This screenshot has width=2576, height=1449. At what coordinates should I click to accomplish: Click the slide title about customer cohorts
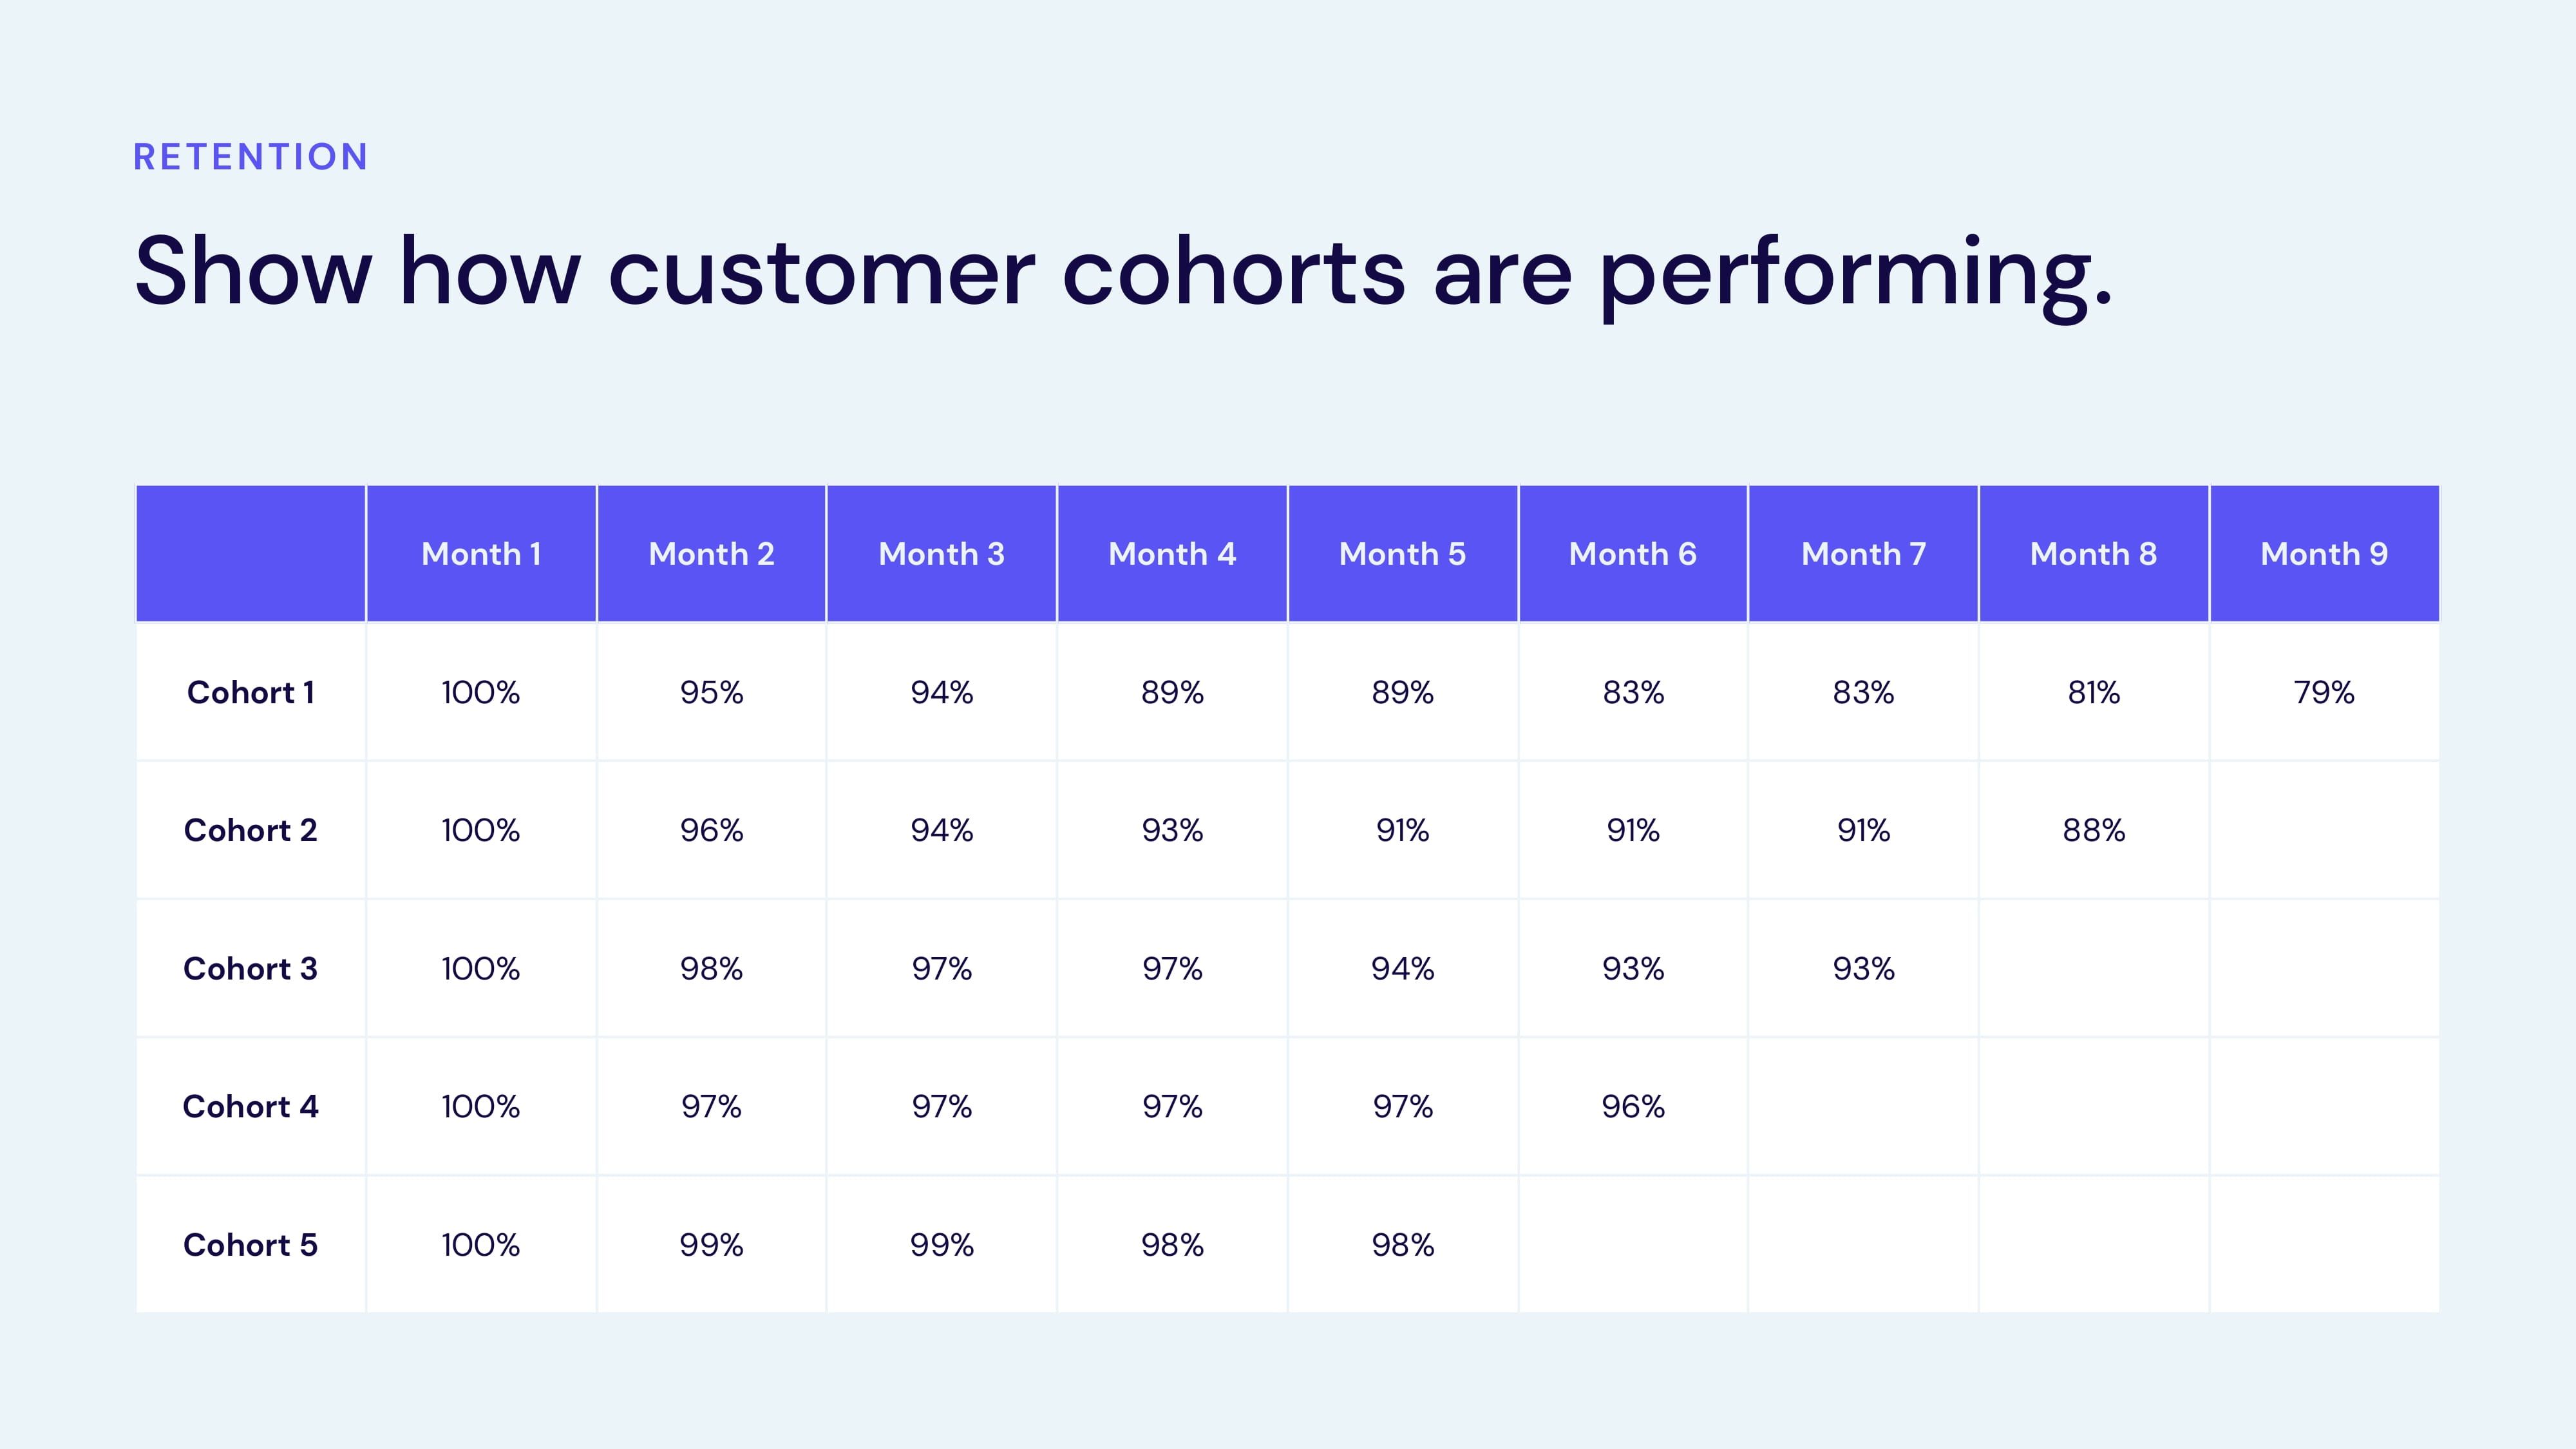point(1123,271)
